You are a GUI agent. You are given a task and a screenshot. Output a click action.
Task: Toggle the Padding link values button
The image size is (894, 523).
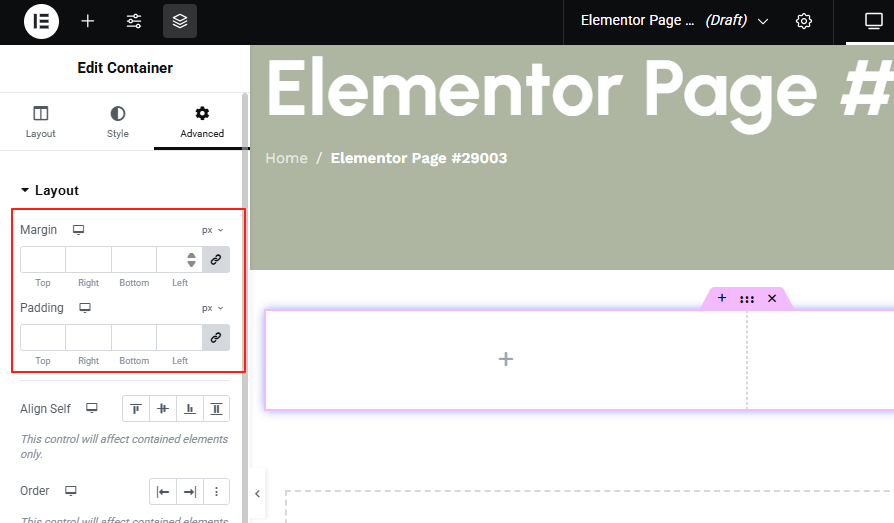pyautogui.click(x=216, y=338)
